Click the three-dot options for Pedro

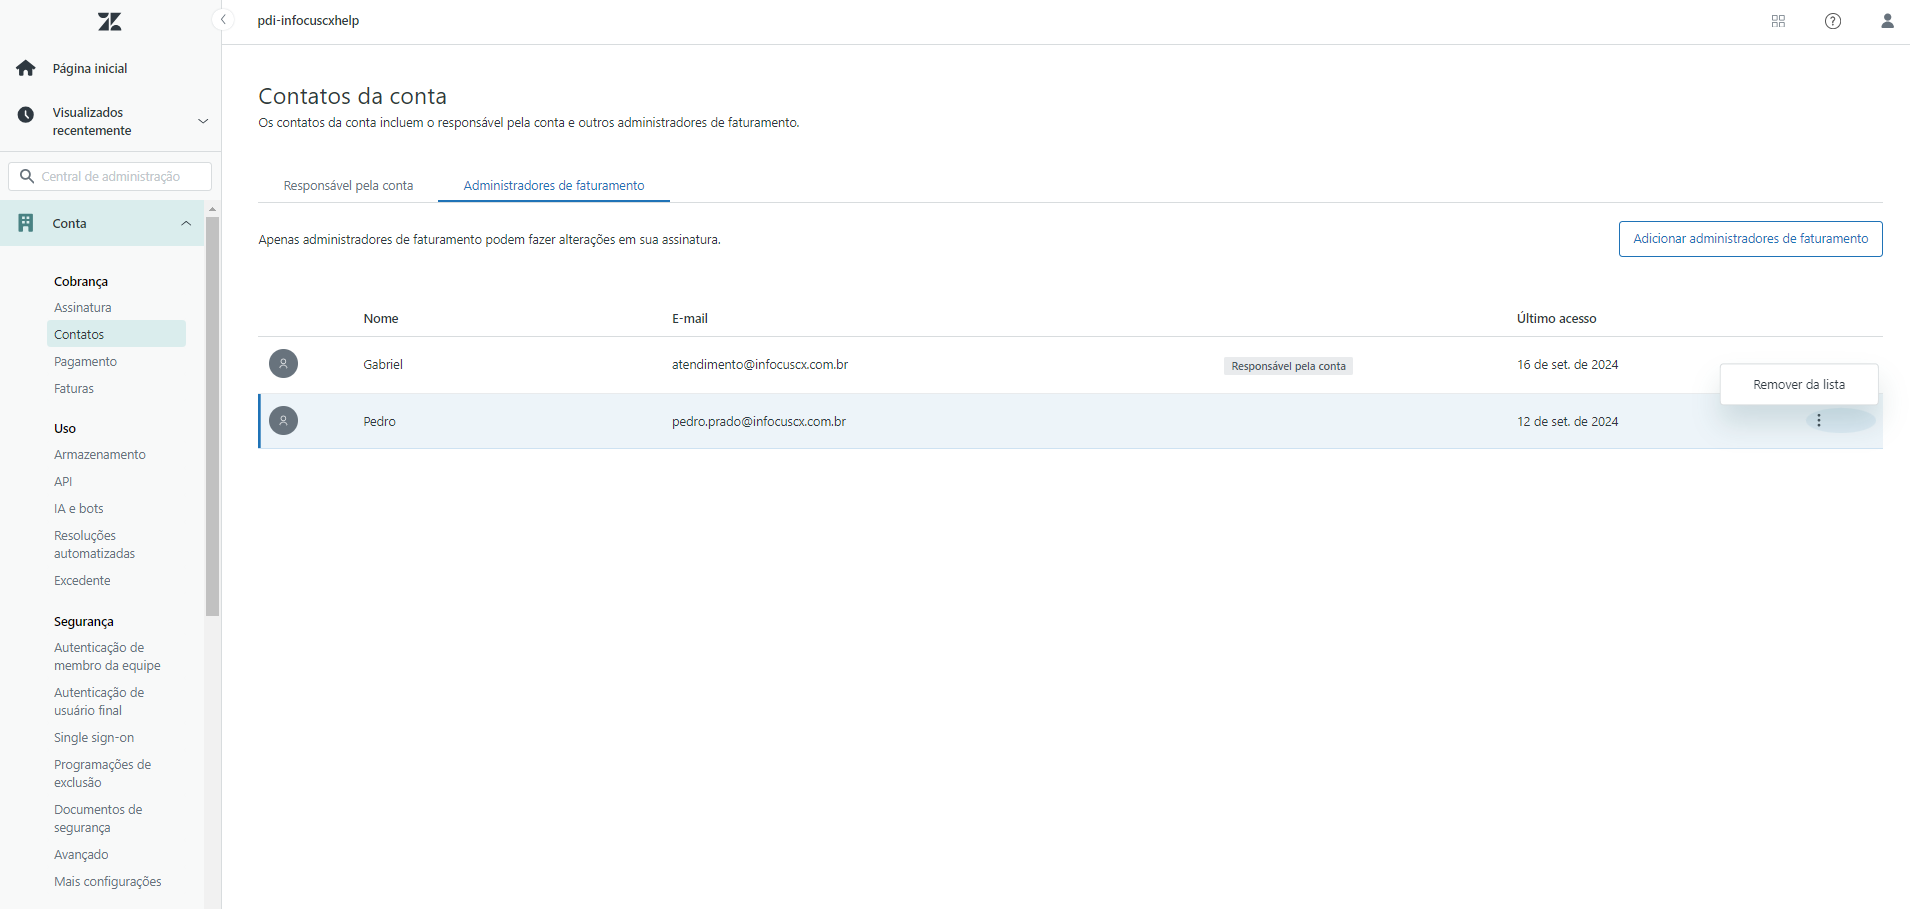click(x=1819, y=421)
